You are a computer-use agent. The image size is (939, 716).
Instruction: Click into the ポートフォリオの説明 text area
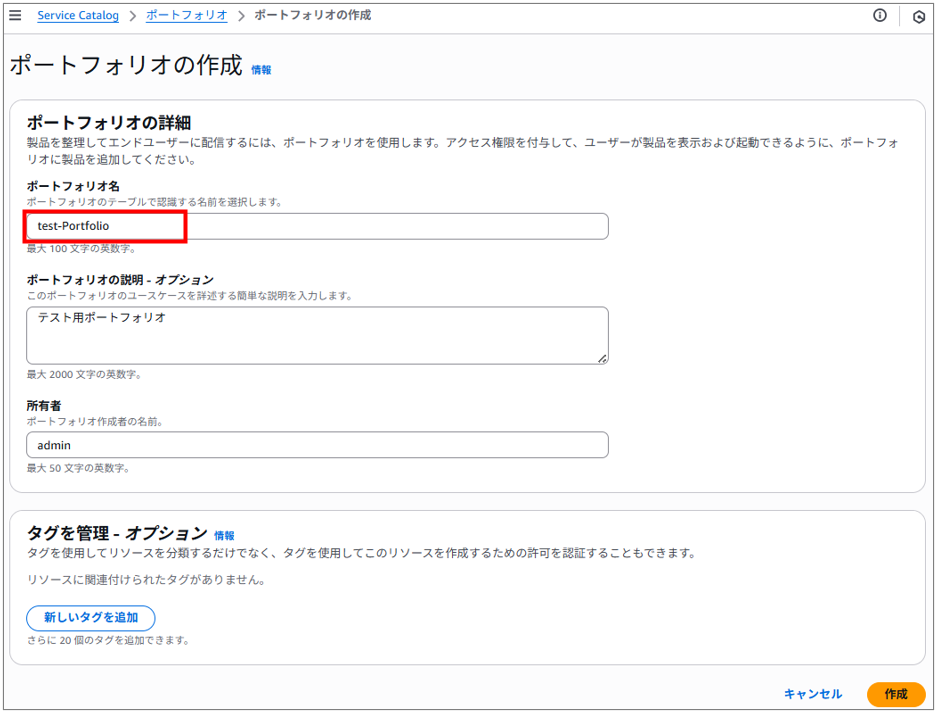317,335
